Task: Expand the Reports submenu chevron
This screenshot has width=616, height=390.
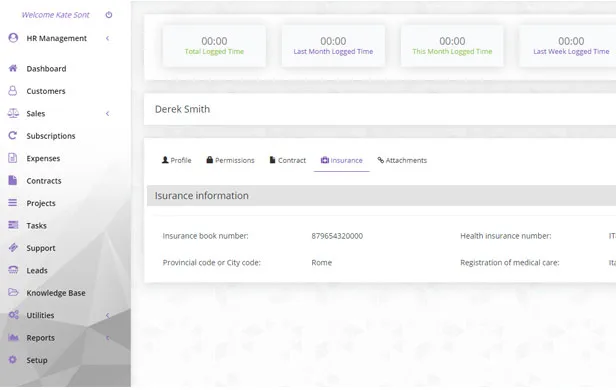Action: (108, 338)
